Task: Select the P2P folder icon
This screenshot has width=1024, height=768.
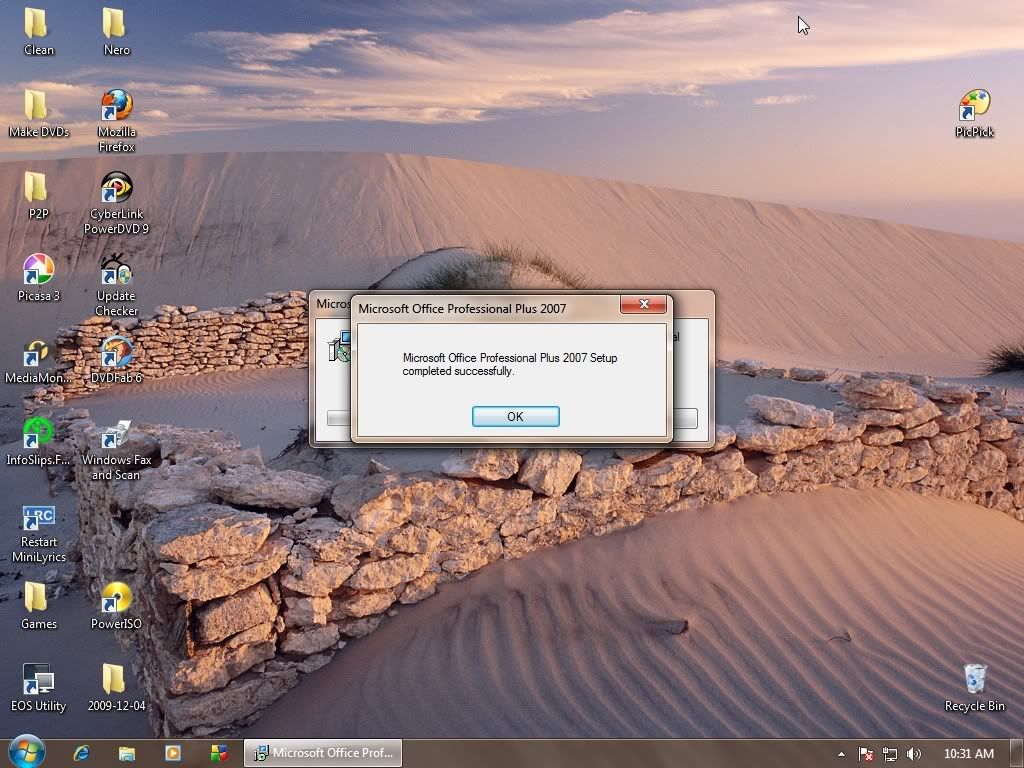Action: [x=38, y=195]
